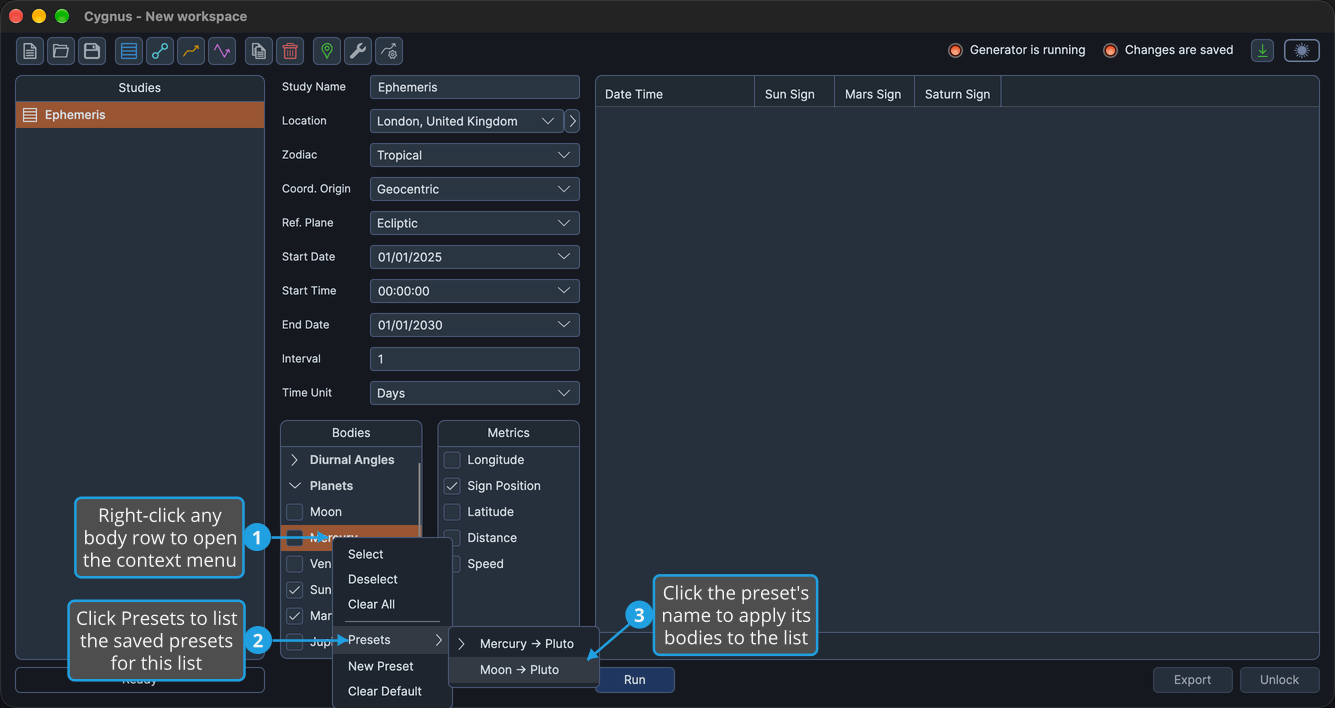Open the Start Time dropdown
This screenshot has width=1335, height=708.
[x=475, y=291]
